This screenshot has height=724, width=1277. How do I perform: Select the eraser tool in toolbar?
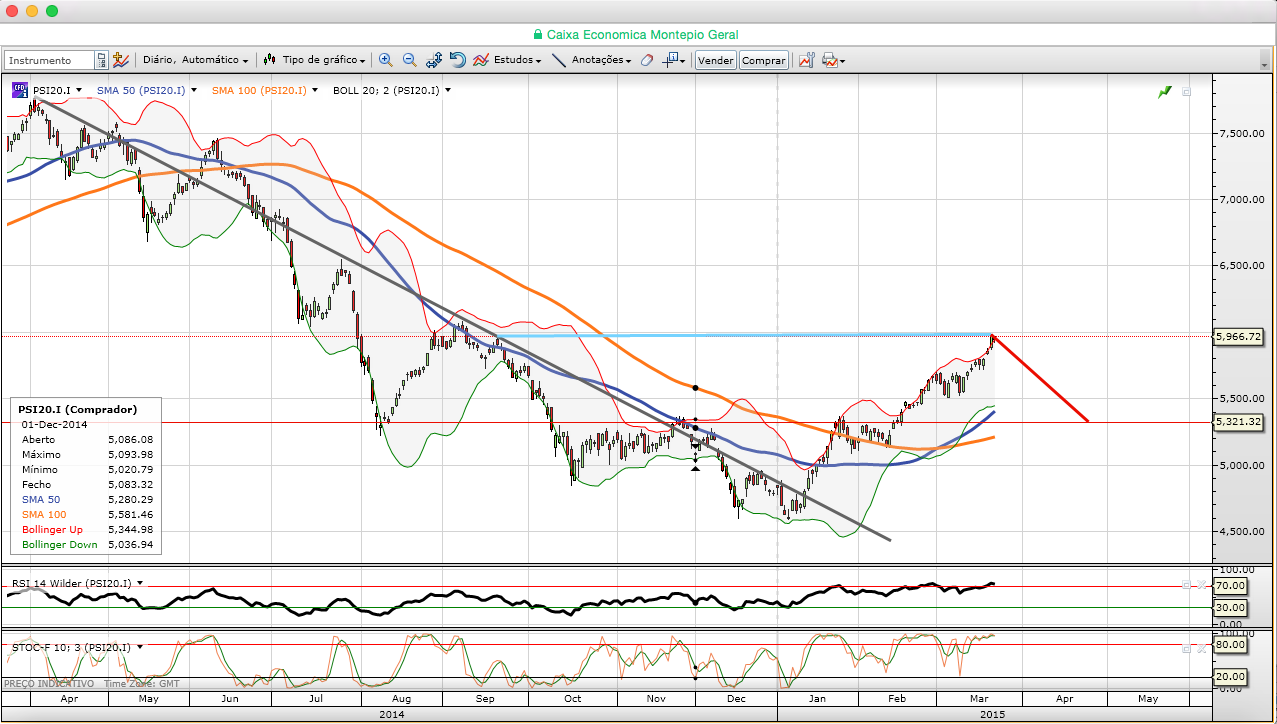click(x=646, y=60)
